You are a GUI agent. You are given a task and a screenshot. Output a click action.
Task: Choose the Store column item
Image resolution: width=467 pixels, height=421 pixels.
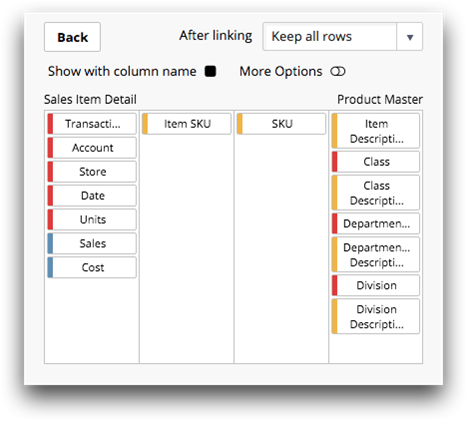[x=92, y=172]
